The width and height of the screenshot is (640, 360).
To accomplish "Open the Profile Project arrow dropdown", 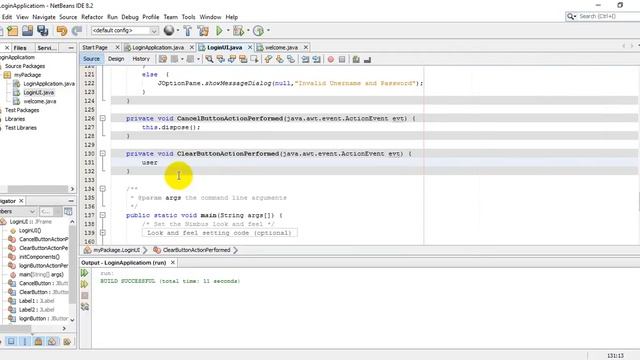I will point(268,31).
